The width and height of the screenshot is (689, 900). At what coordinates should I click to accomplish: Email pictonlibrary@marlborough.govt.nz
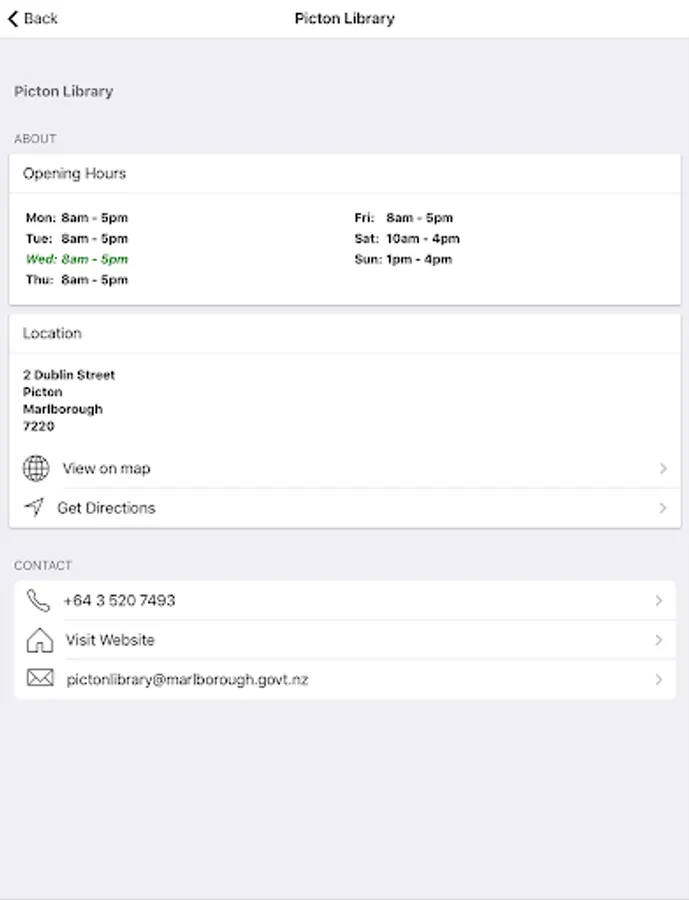point(187,679)
